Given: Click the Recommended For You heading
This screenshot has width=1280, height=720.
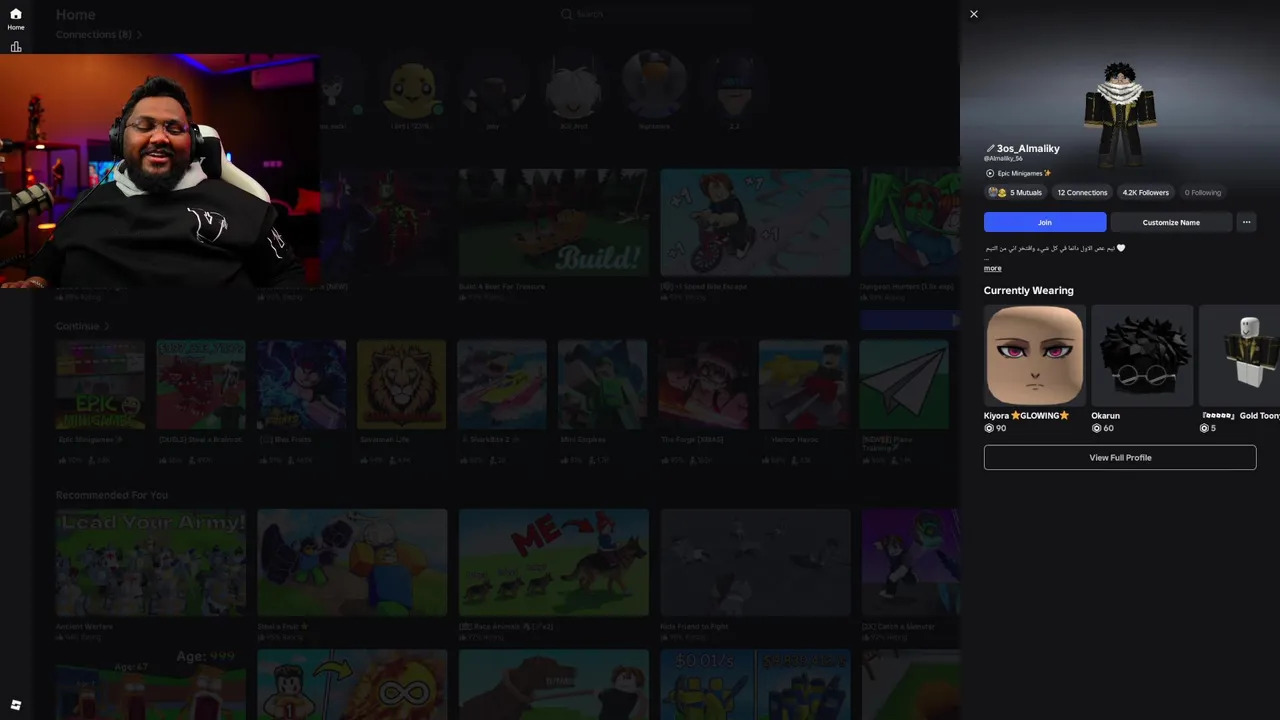Looking at the screenshot, I should click(112, 495).
